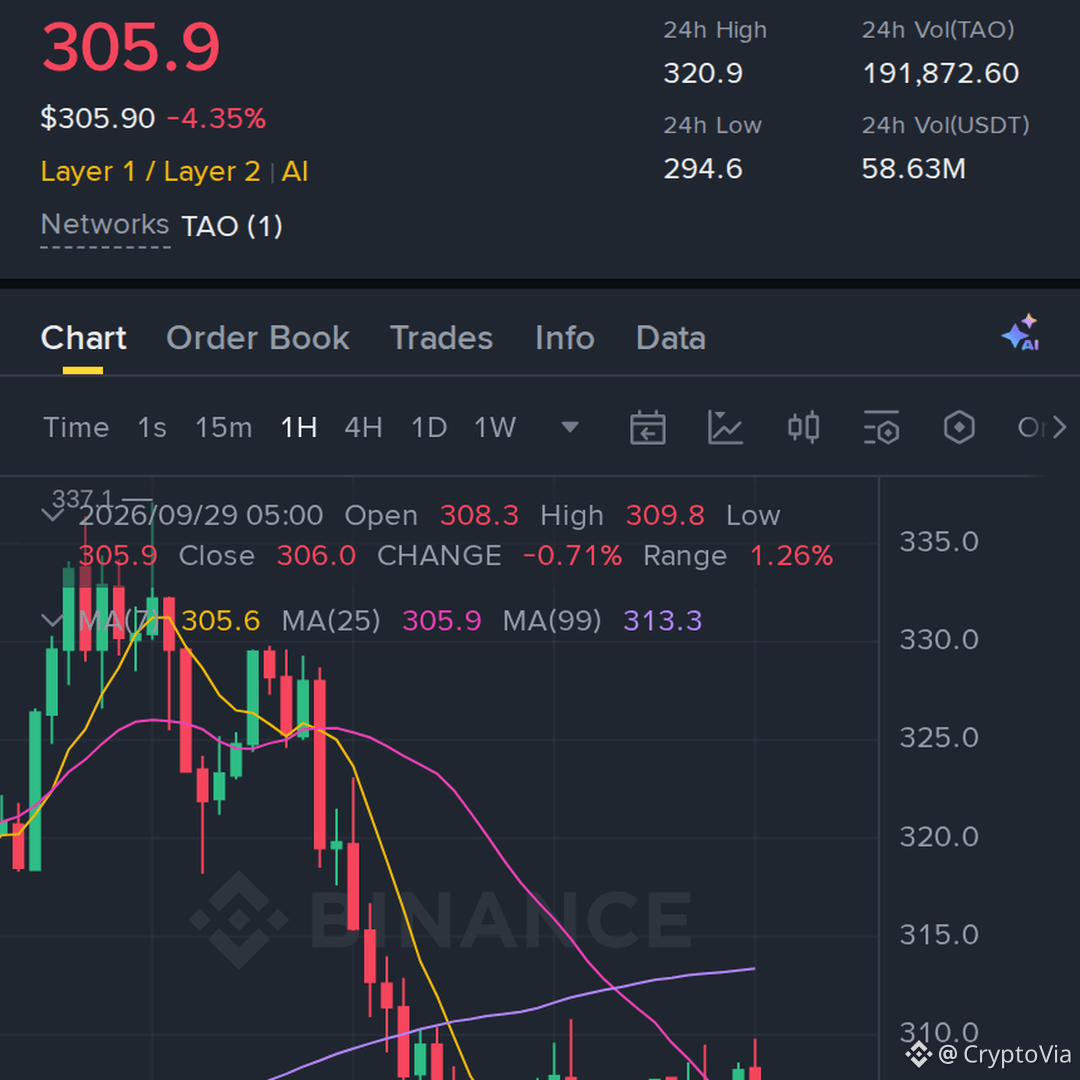
Task: Select the 1H timeframe
Action: [299, 428]
